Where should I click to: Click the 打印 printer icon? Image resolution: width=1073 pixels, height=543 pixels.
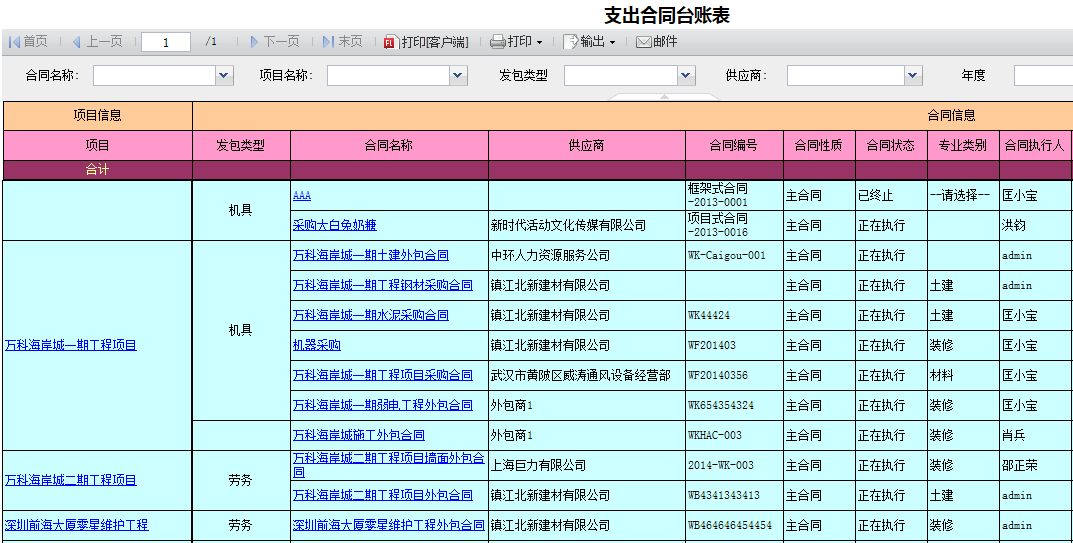497,42
